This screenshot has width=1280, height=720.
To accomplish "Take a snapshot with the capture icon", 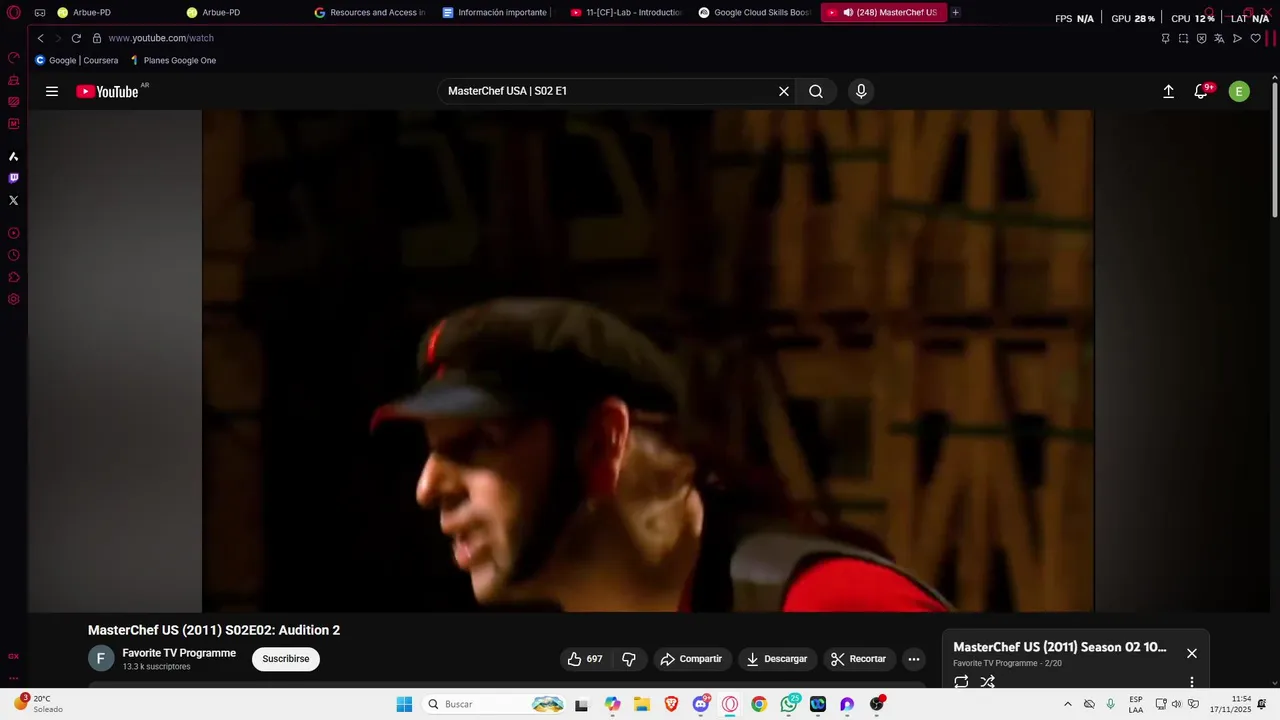I will (1183, 38).
